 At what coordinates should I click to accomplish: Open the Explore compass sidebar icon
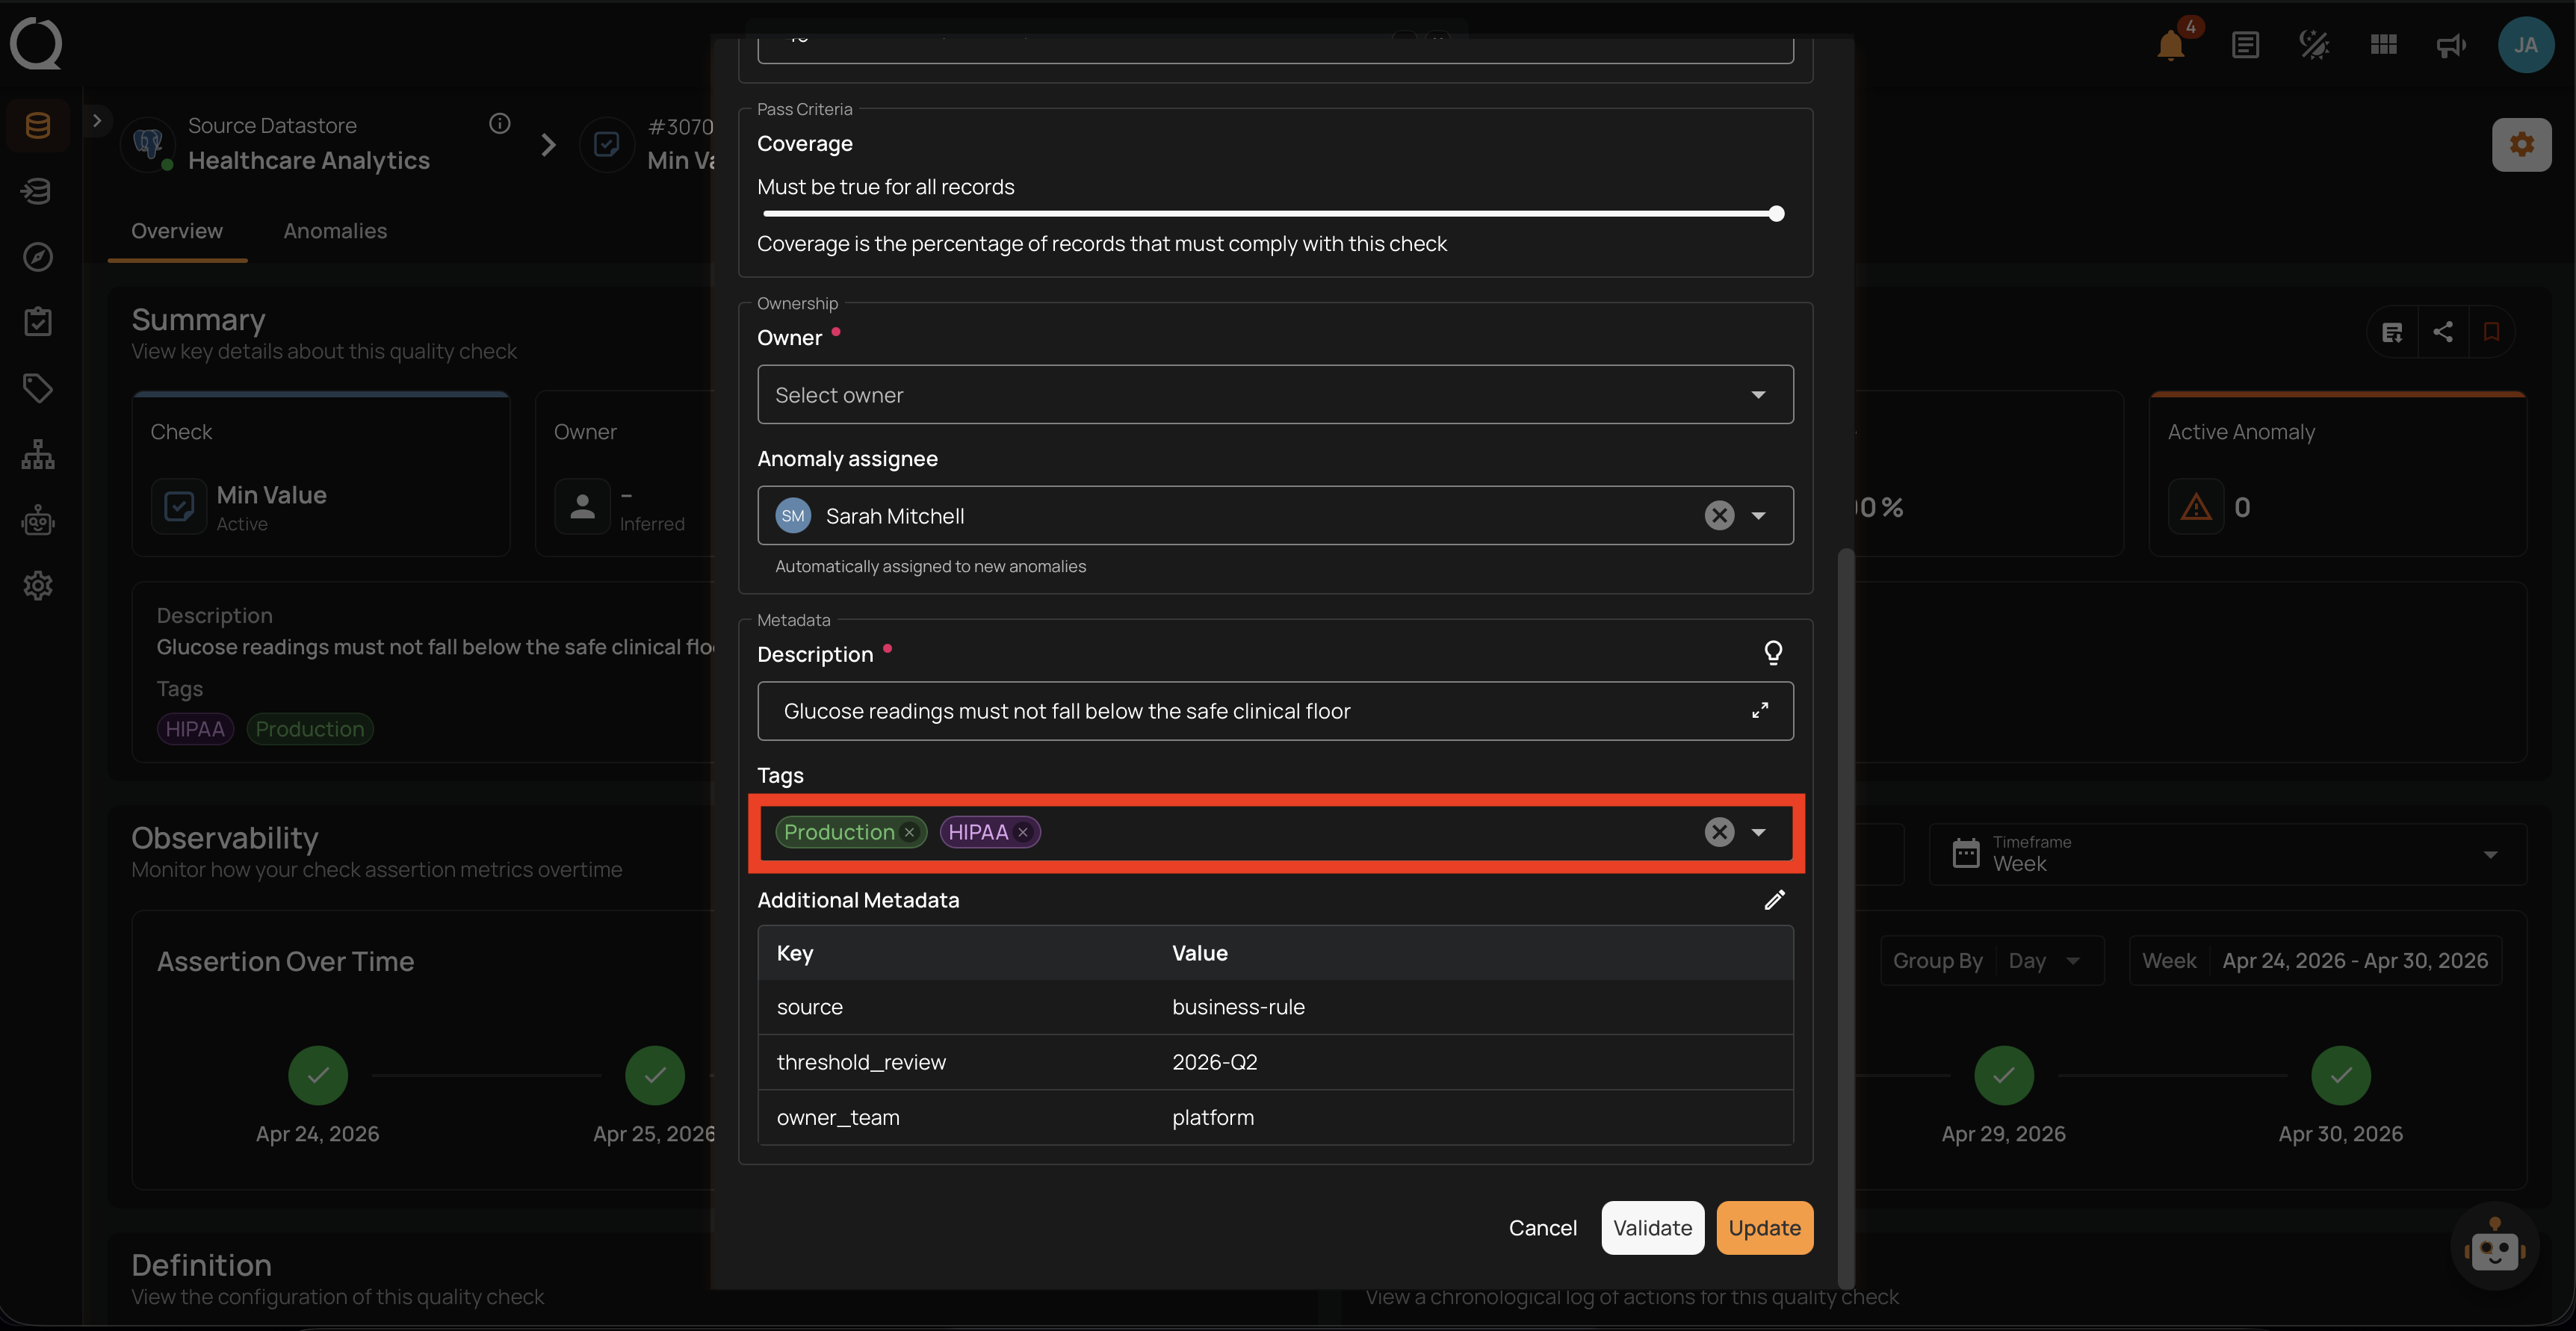click(x=37, y=257)
